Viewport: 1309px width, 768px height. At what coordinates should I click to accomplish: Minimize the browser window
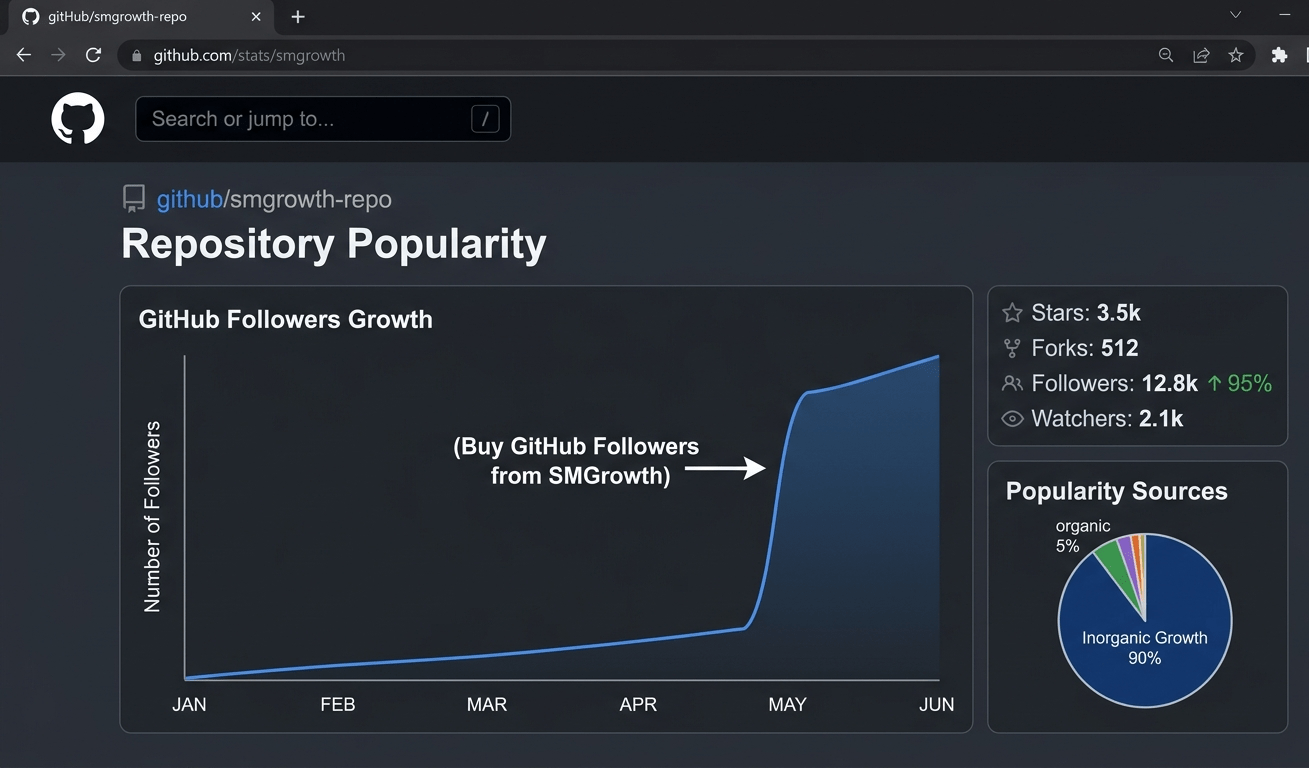tap(1285, 15)
